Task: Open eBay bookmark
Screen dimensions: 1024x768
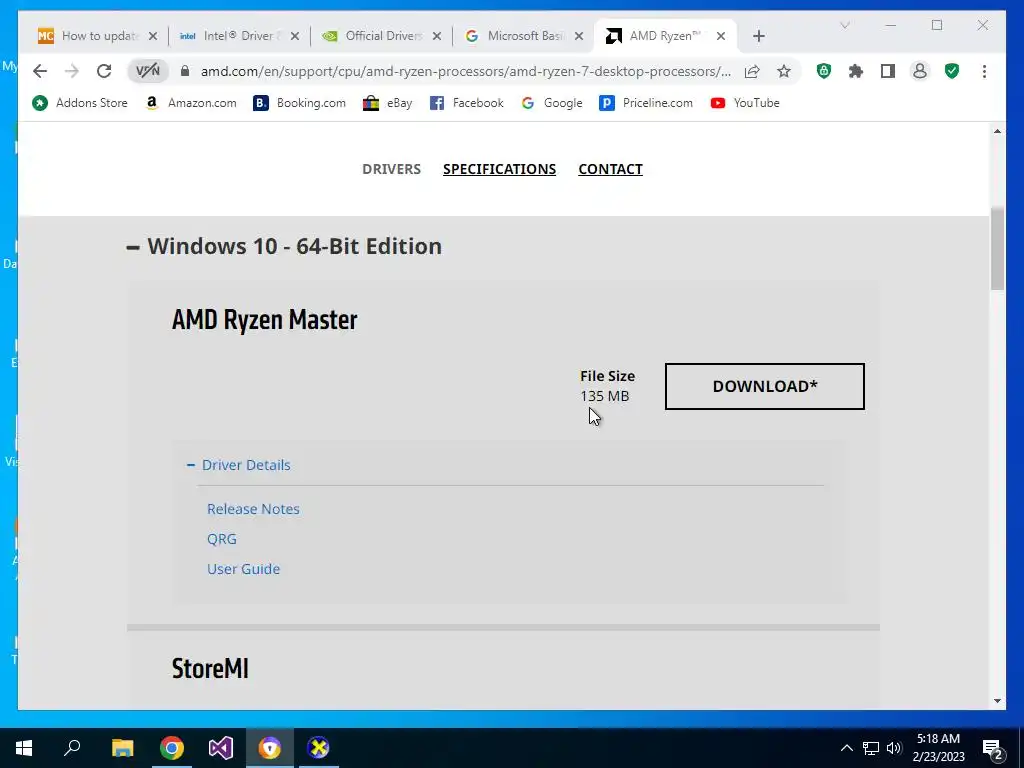Action: [x=388, y=103]
